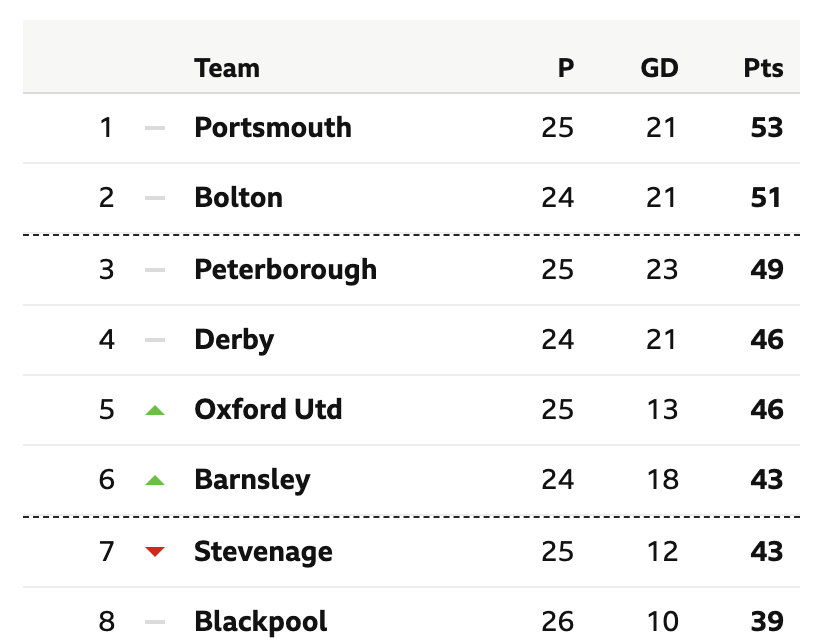Select Oxford Utd team name

[x=268, y=409]
